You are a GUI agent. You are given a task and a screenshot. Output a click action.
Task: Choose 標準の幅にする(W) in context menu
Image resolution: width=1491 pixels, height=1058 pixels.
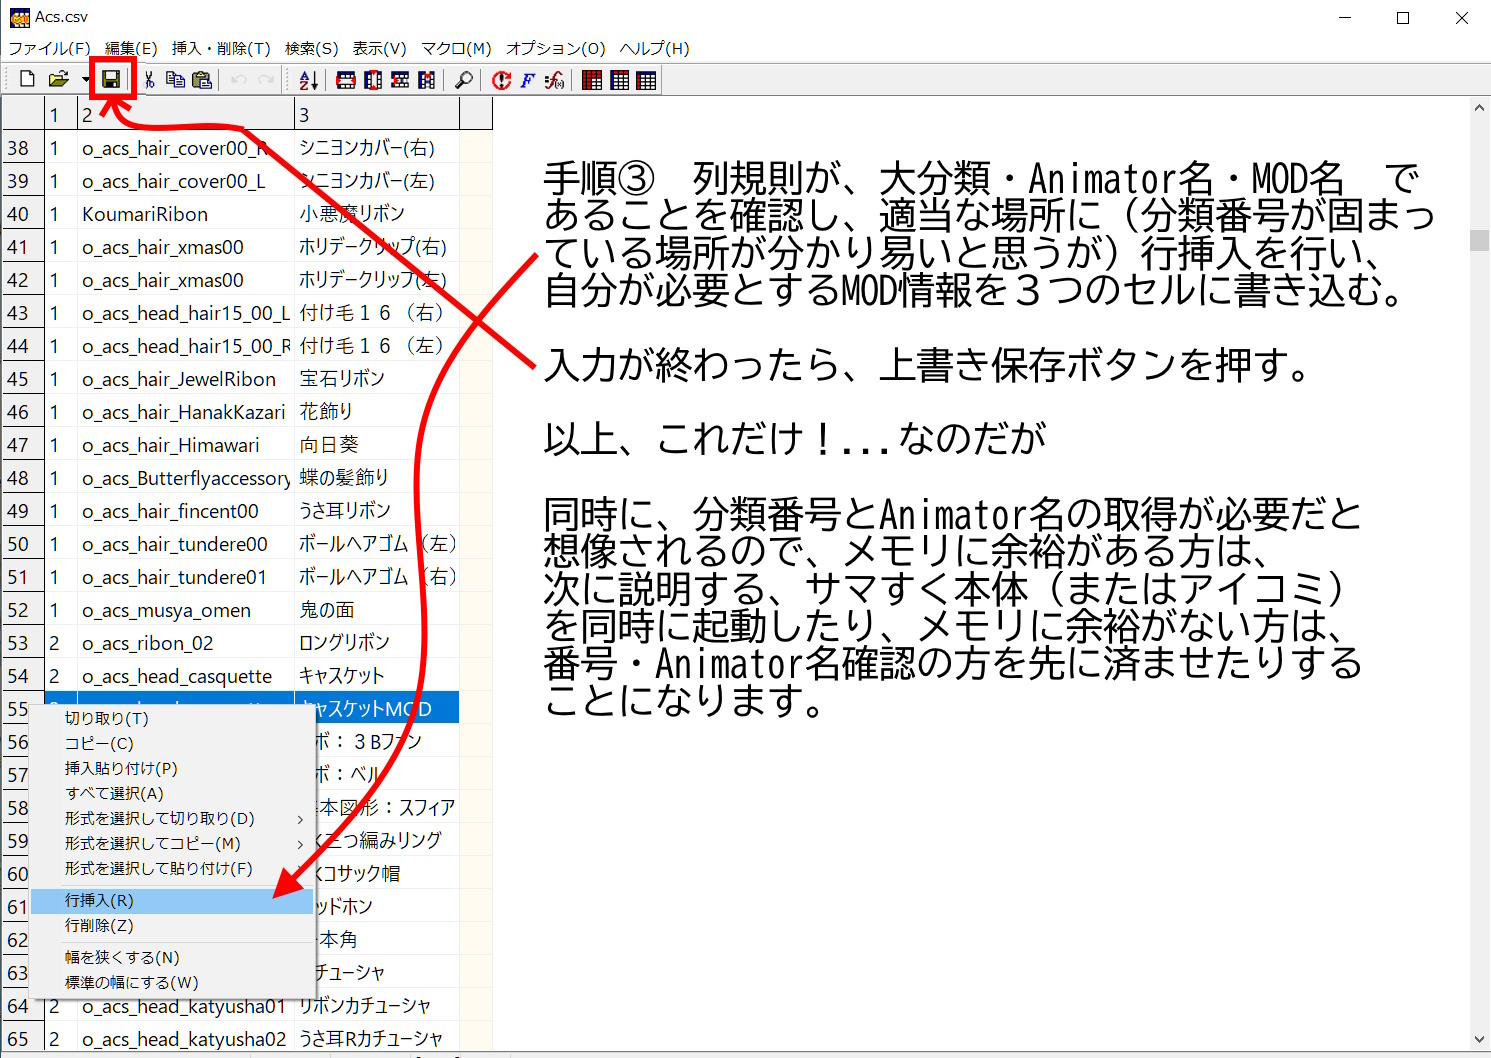(172, 982)
